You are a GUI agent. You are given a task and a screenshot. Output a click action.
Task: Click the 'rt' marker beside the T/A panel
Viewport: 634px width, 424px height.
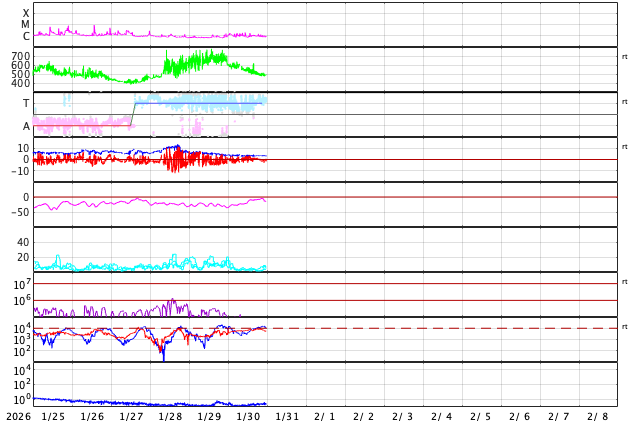(x=624, y=102)
